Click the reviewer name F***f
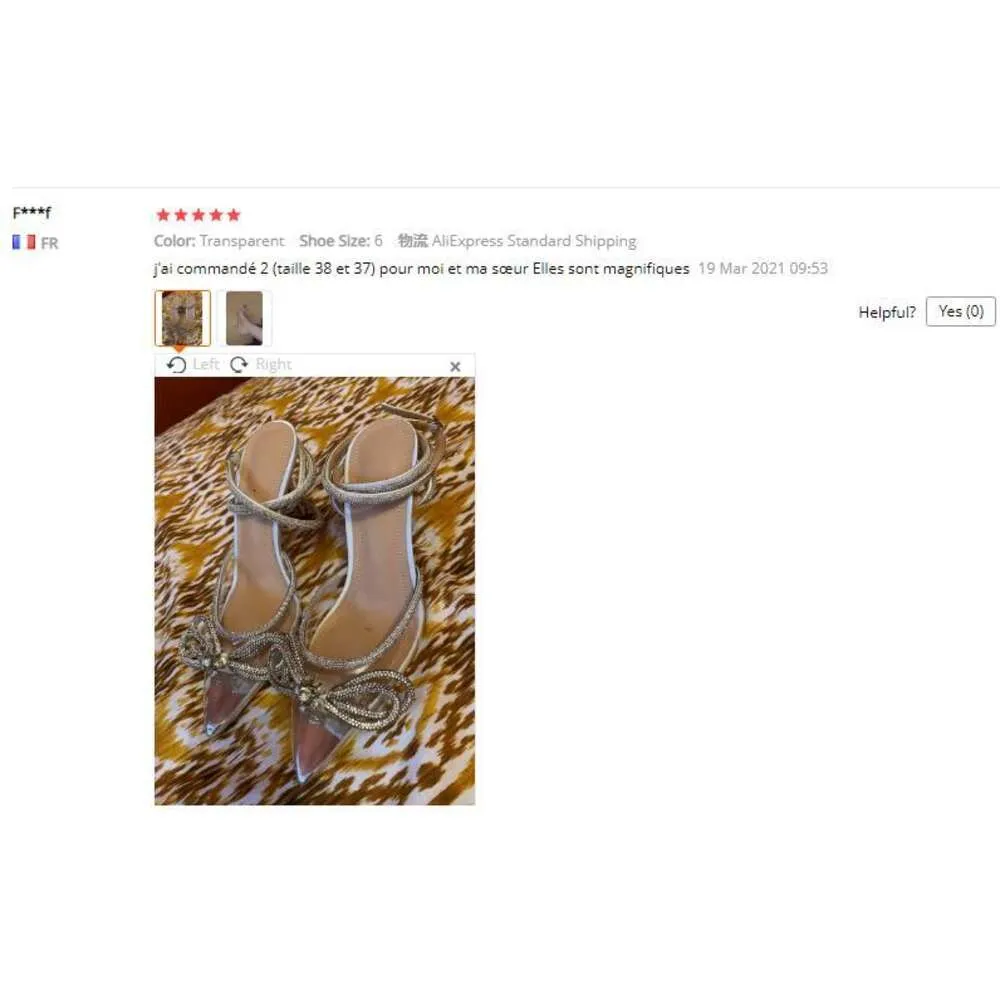 click(32, 212)
